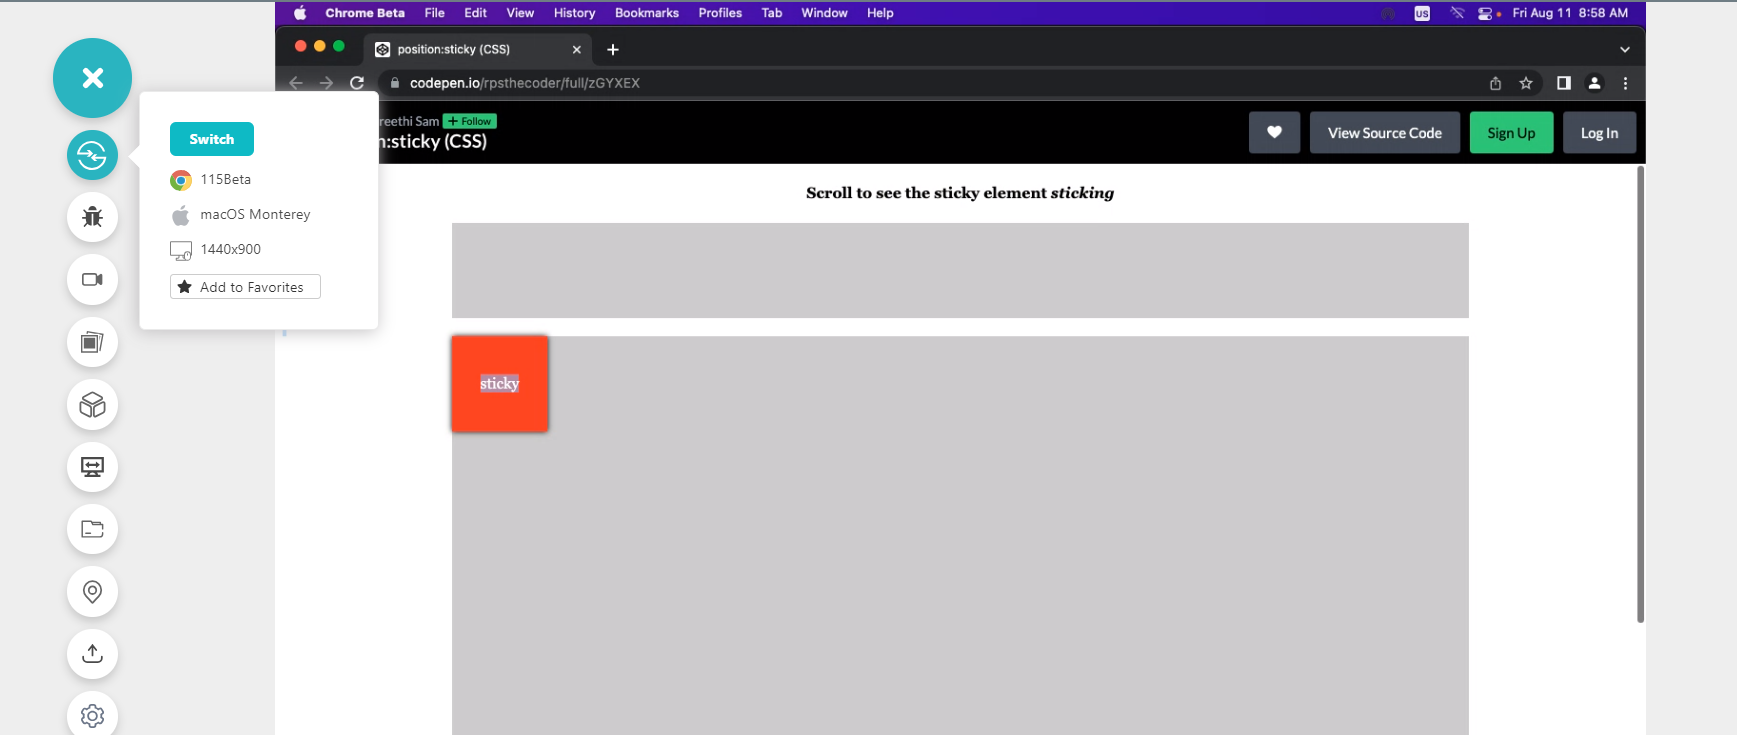The width and height of the screenshot is (1737, 735).
Task: Click the bug report icon in sidebar
Action: pos(92,217)
